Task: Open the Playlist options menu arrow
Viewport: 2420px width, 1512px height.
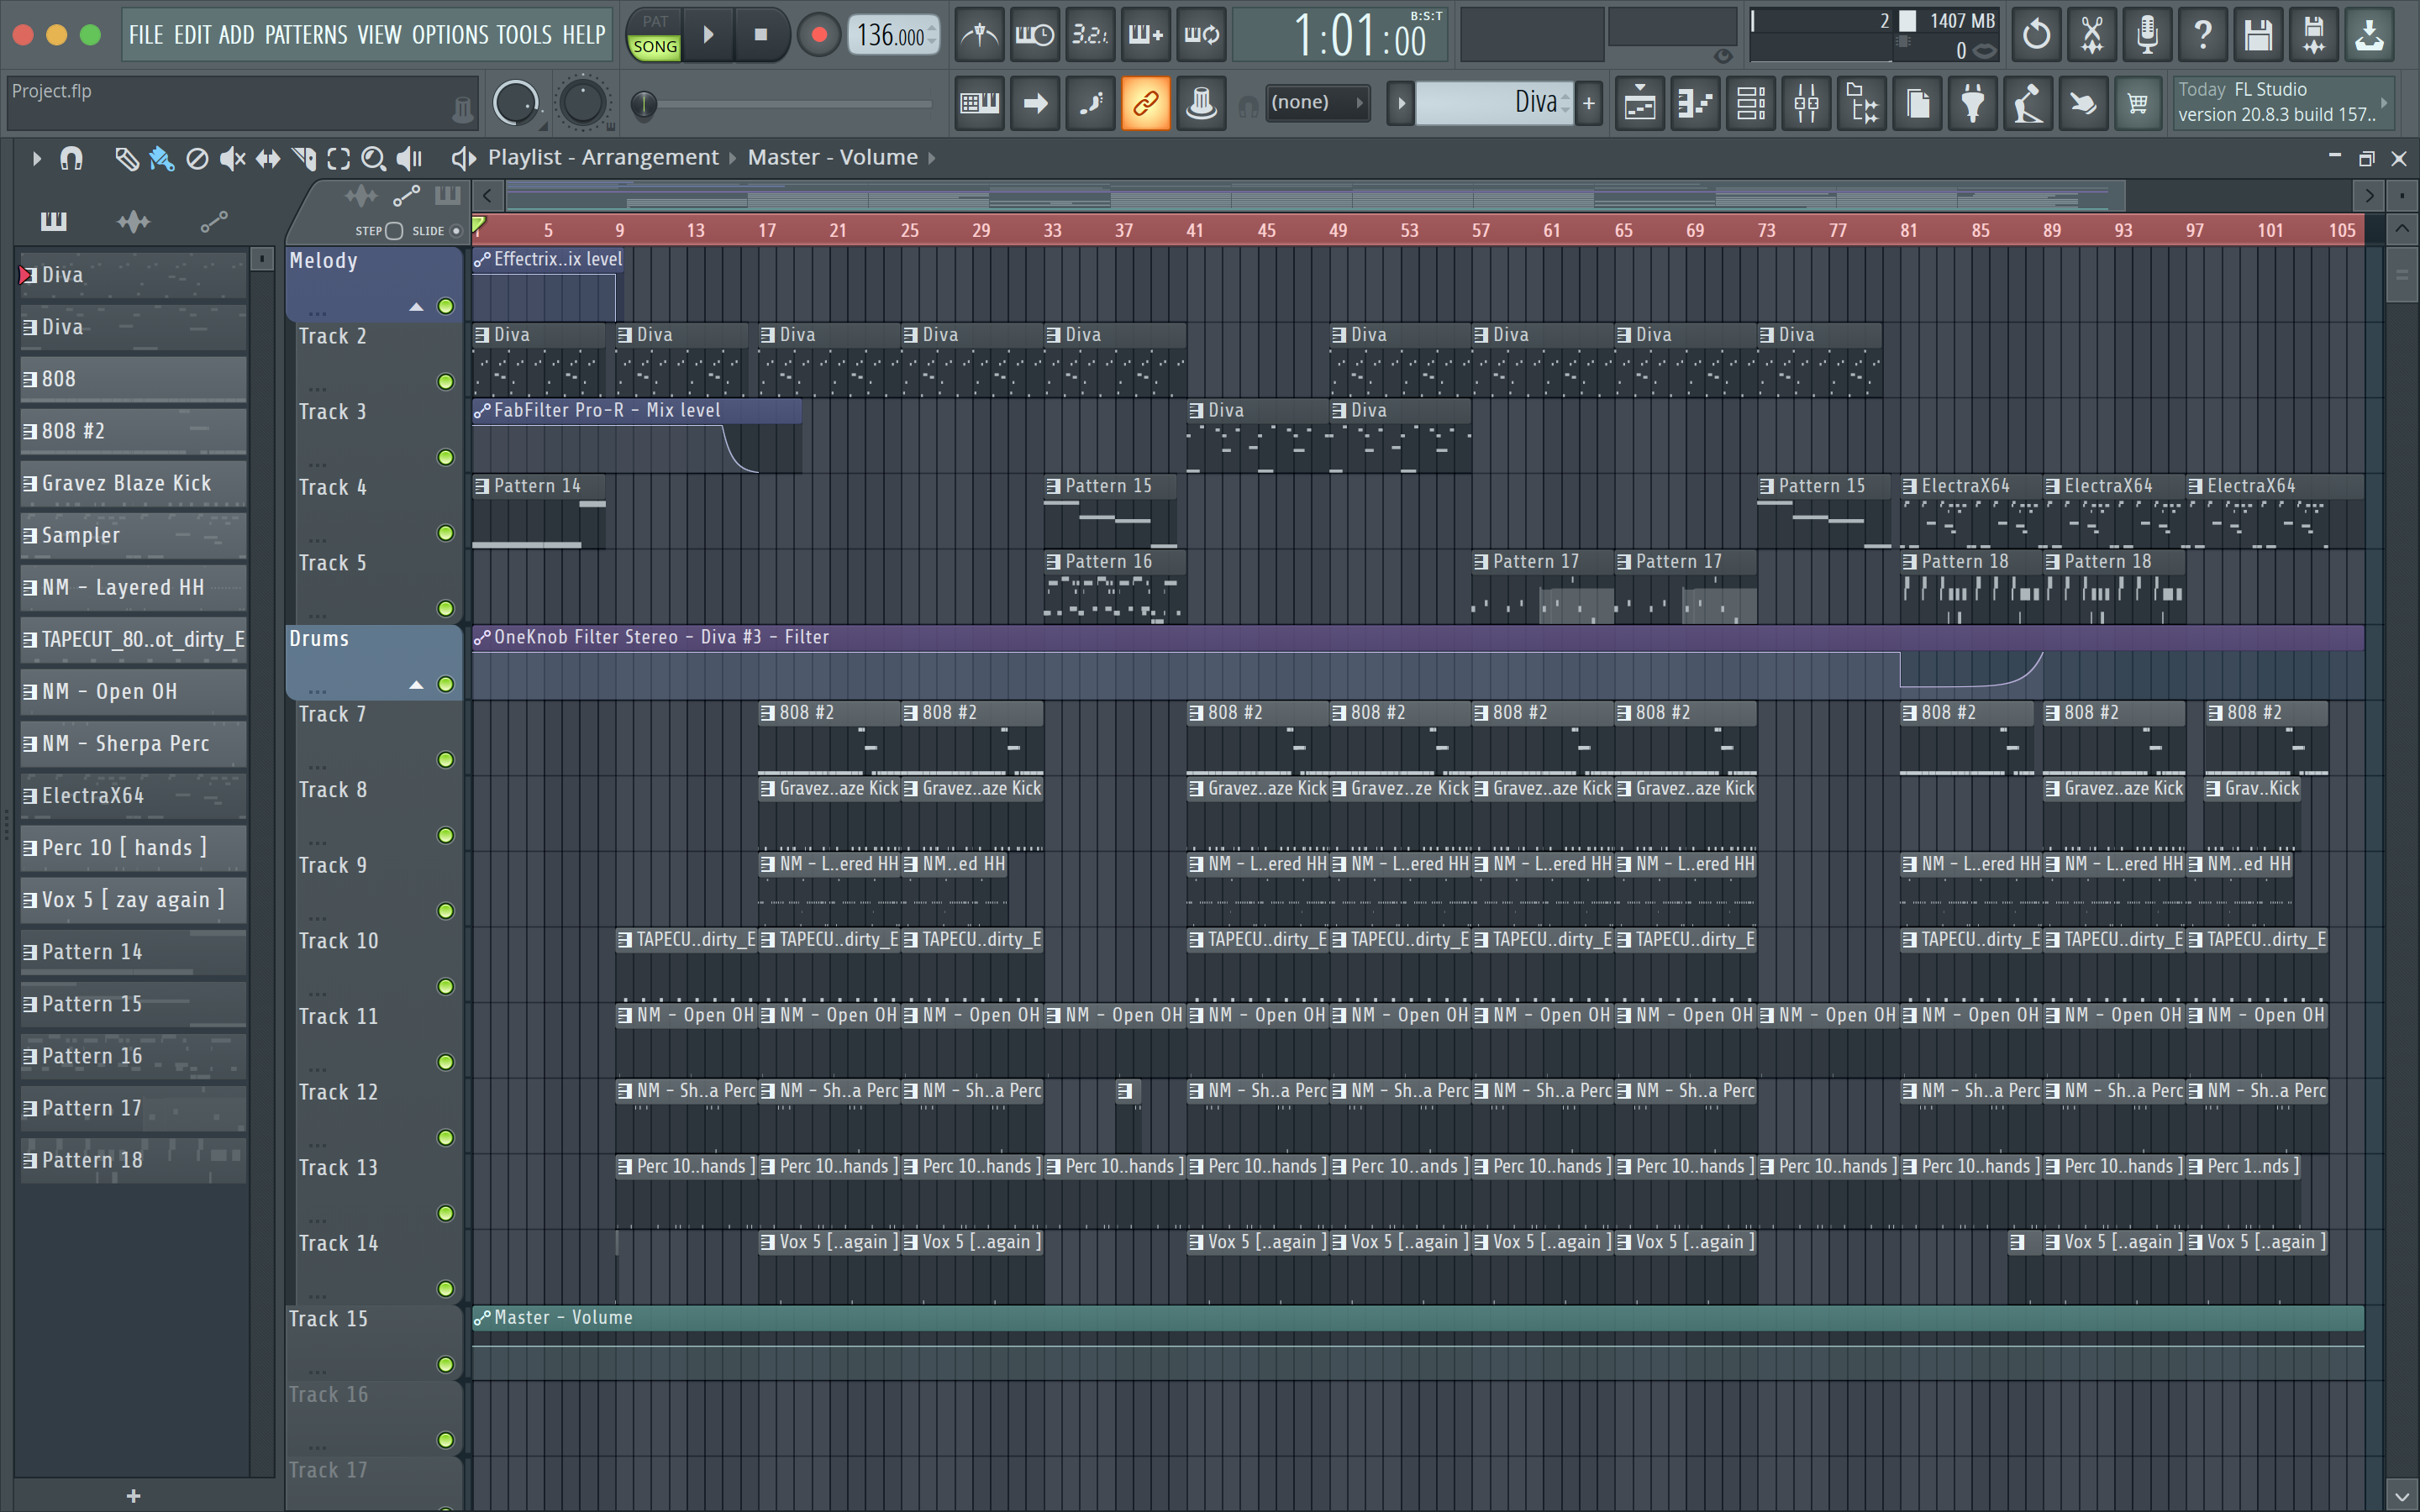Action: tap(36, 158)
